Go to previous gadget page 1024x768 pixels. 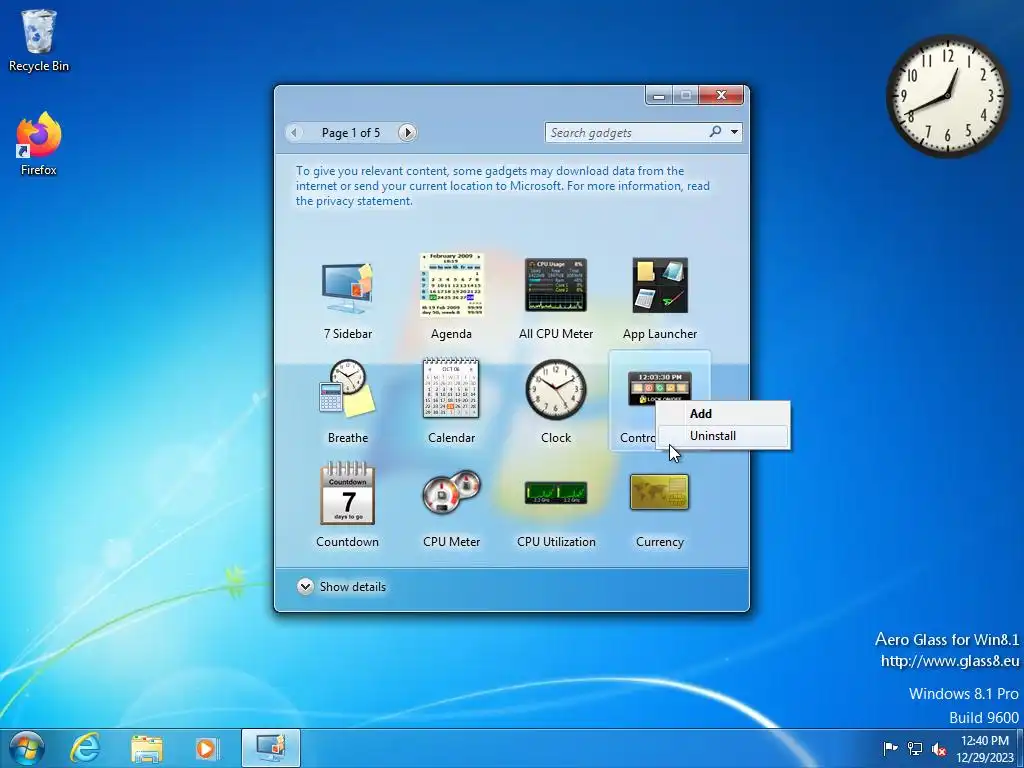click(x=295, y=133)
